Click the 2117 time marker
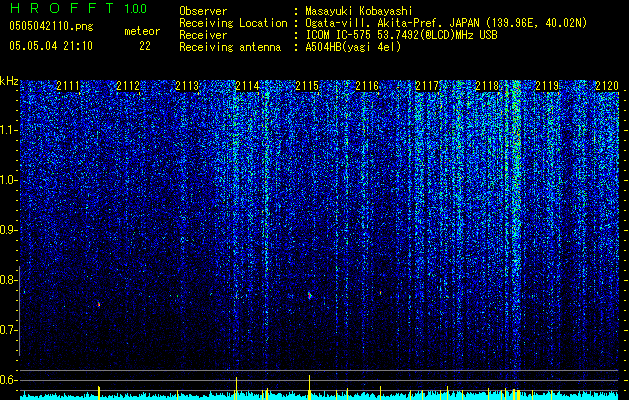 [x=427, y=86]
